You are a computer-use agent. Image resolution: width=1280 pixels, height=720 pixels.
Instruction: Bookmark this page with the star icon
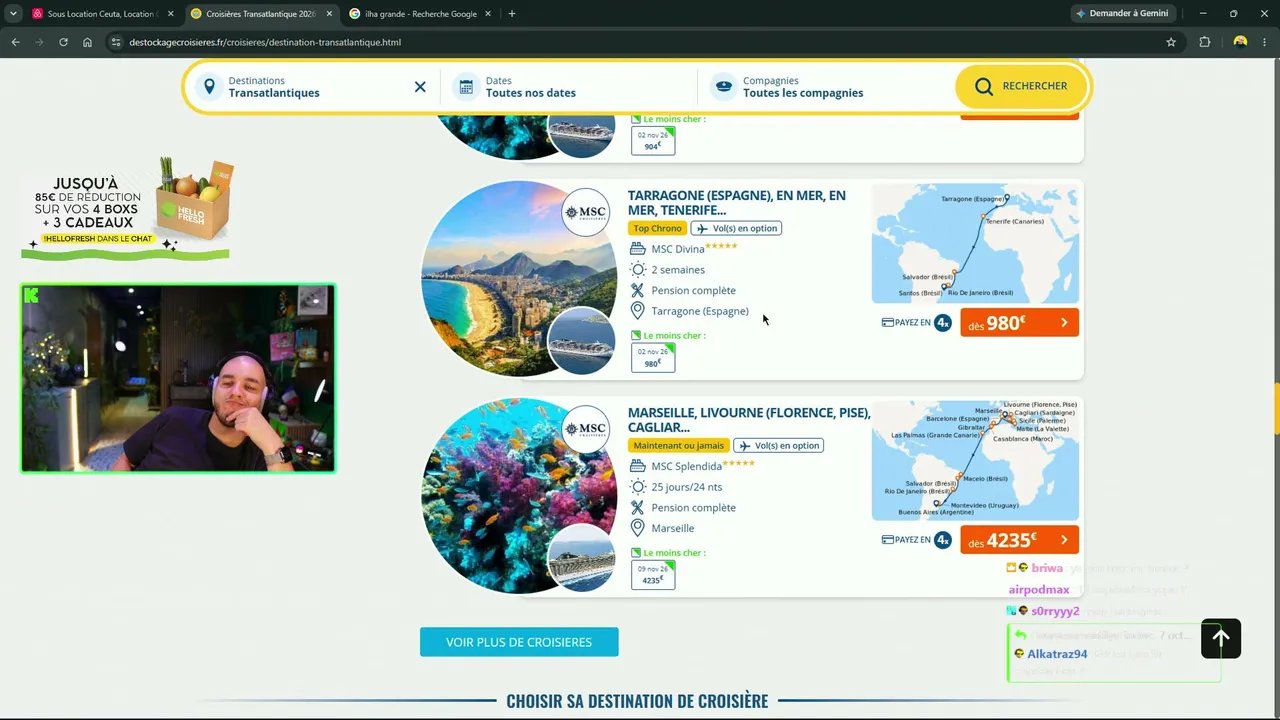pyautogui.click(x=1171, y=42)
